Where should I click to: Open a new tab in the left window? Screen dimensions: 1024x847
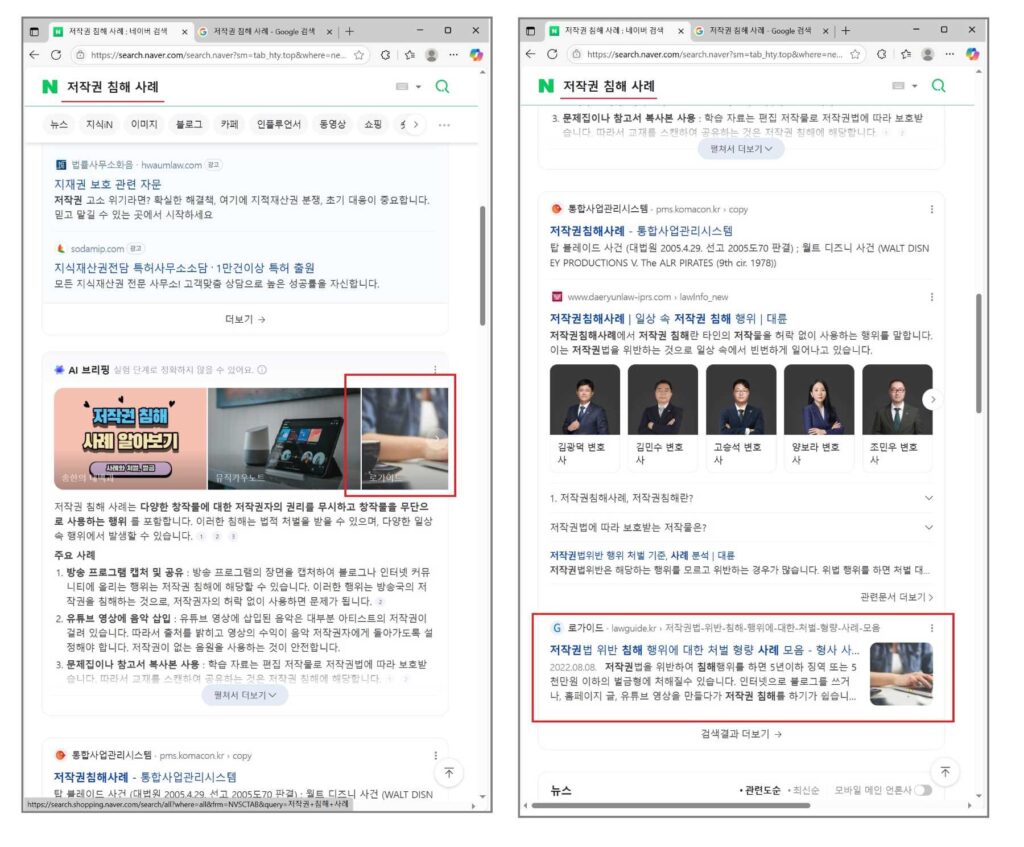[x=349, y=31]
